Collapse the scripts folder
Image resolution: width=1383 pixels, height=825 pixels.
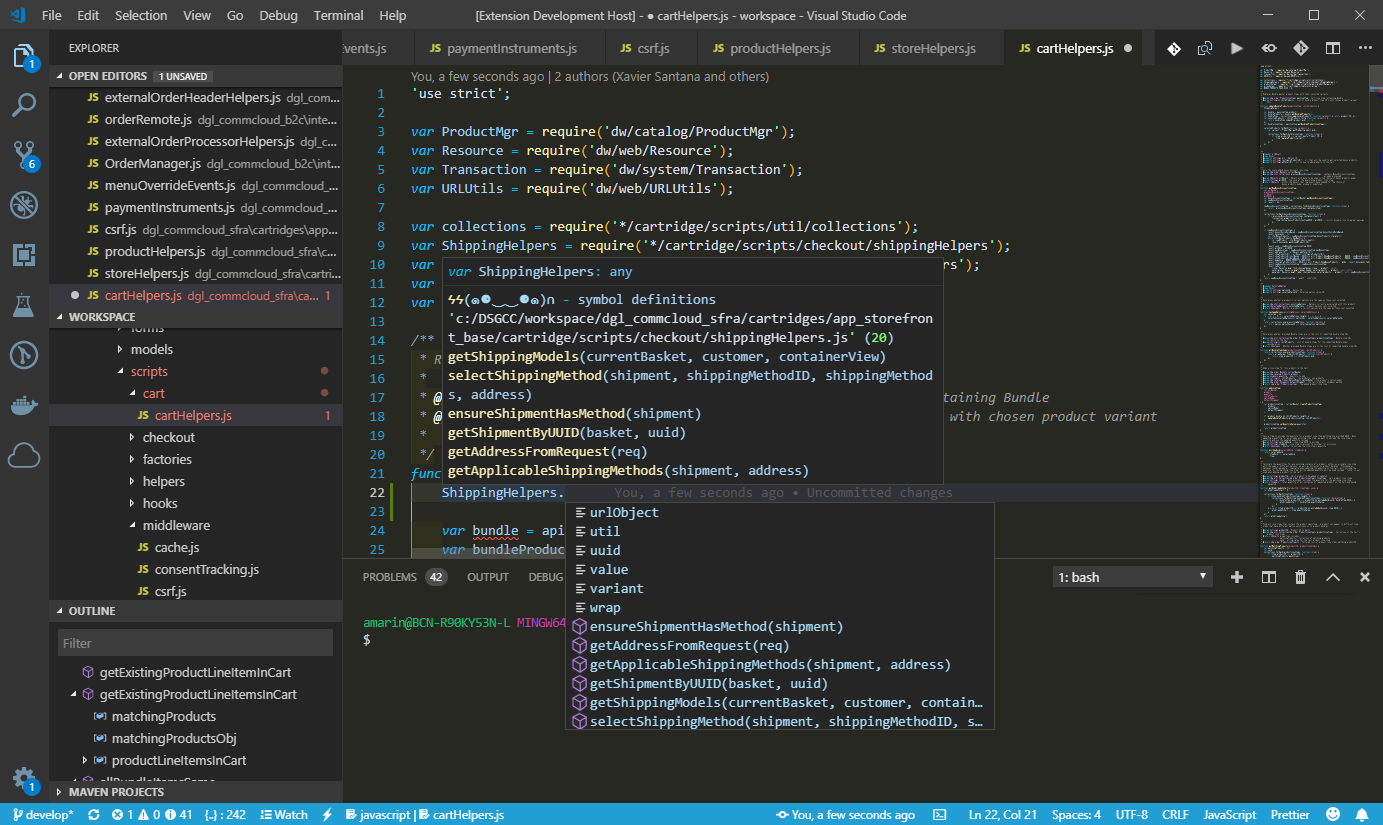[x=149, y=371]
